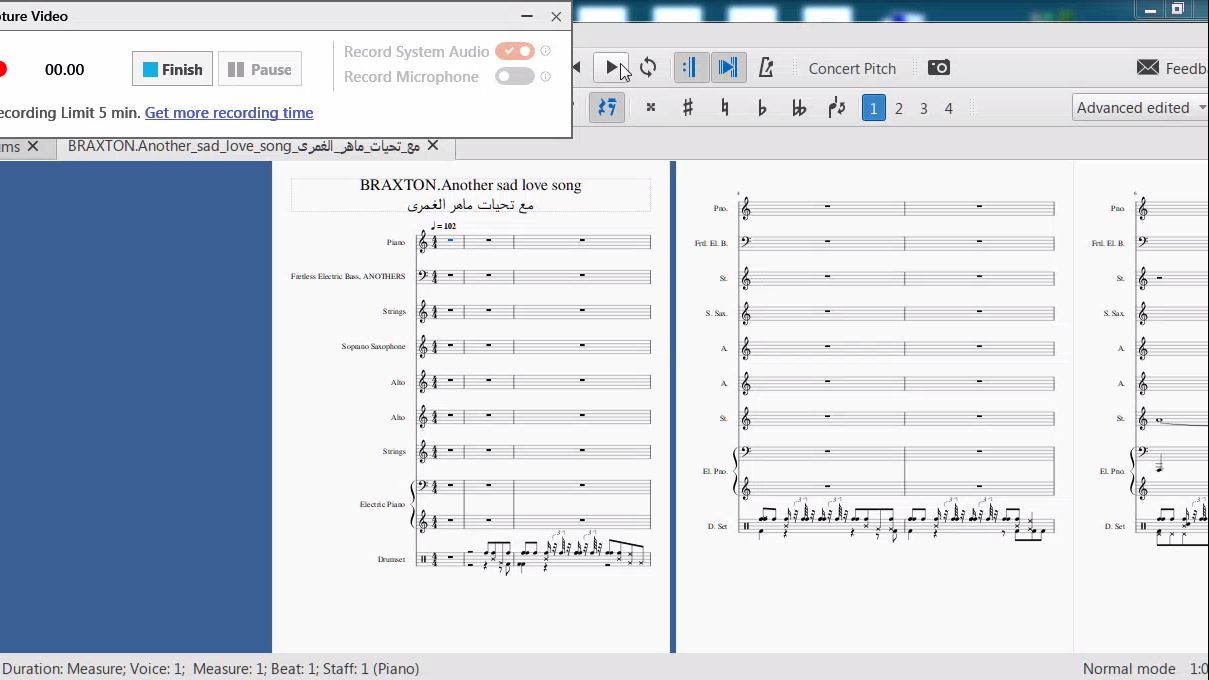The height and width of the screenshot is (680, 1209).
Task: Restore down the MuseScore window
Action: point(1178,9)
